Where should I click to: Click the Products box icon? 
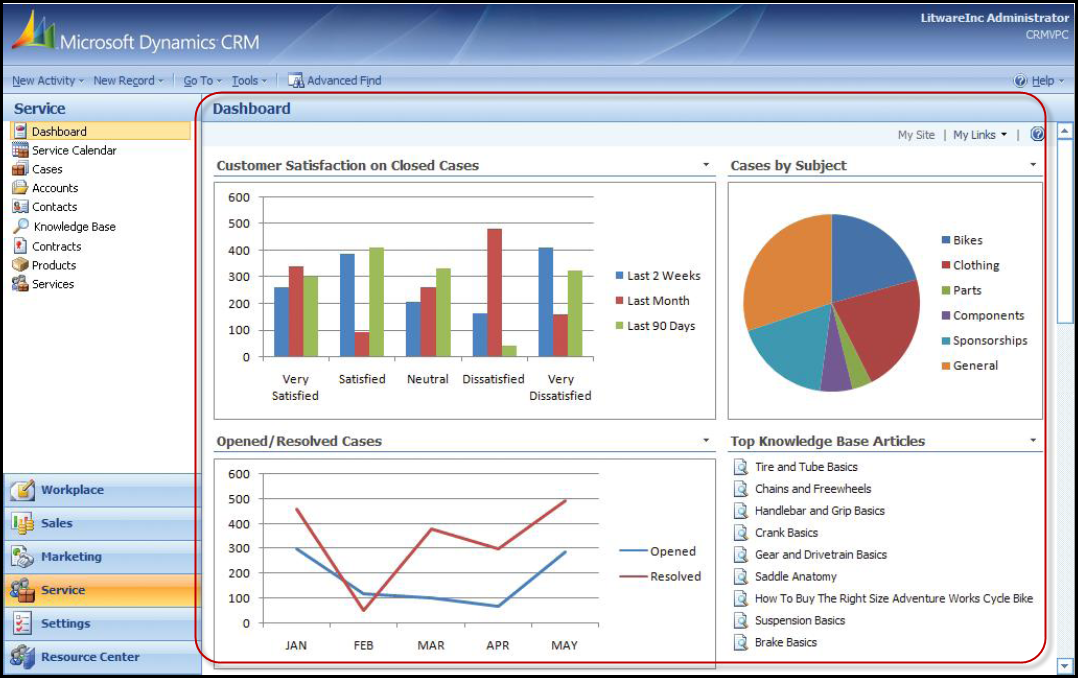point(20,265)
